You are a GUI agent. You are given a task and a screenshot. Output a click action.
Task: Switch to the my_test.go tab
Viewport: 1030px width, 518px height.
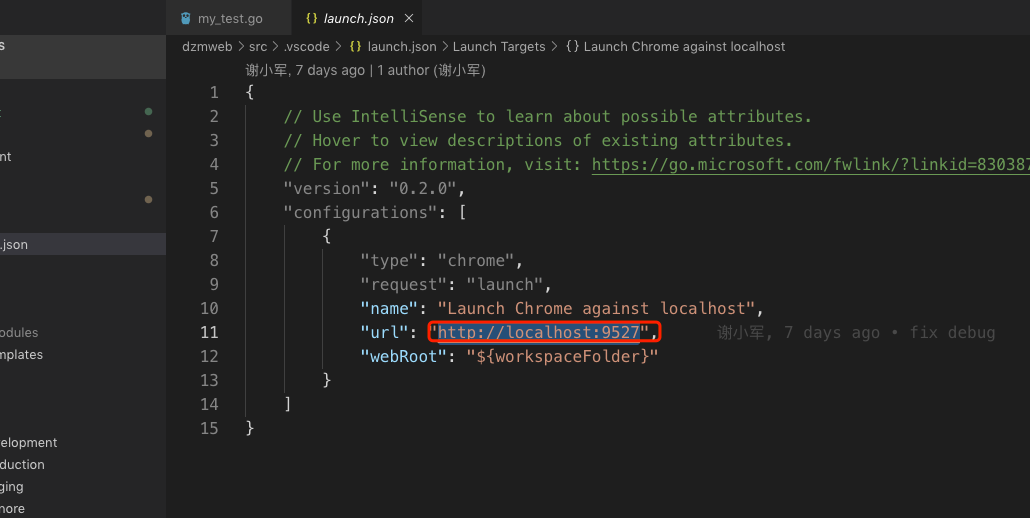coord(228,18)
